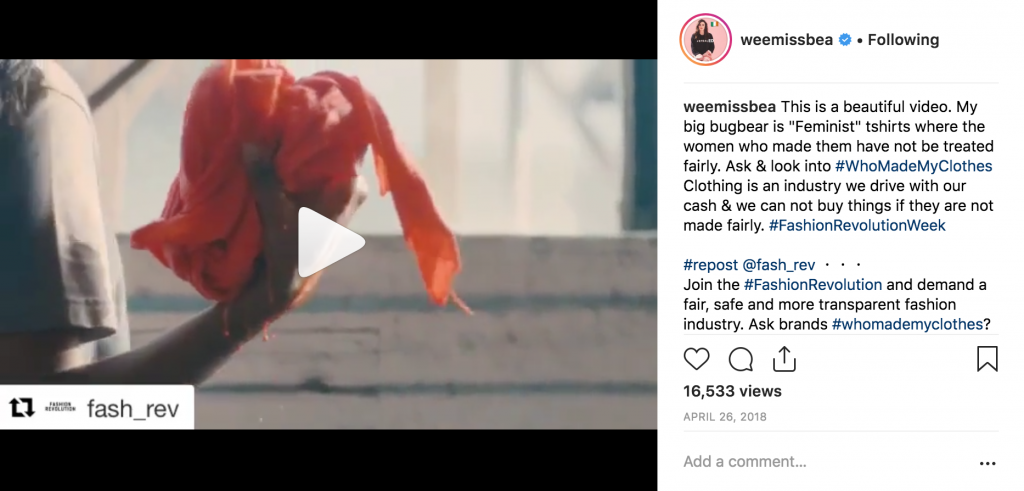The image size is (1024, 491).
Task: Open more options three-dot menu
Action: point(987,464)
